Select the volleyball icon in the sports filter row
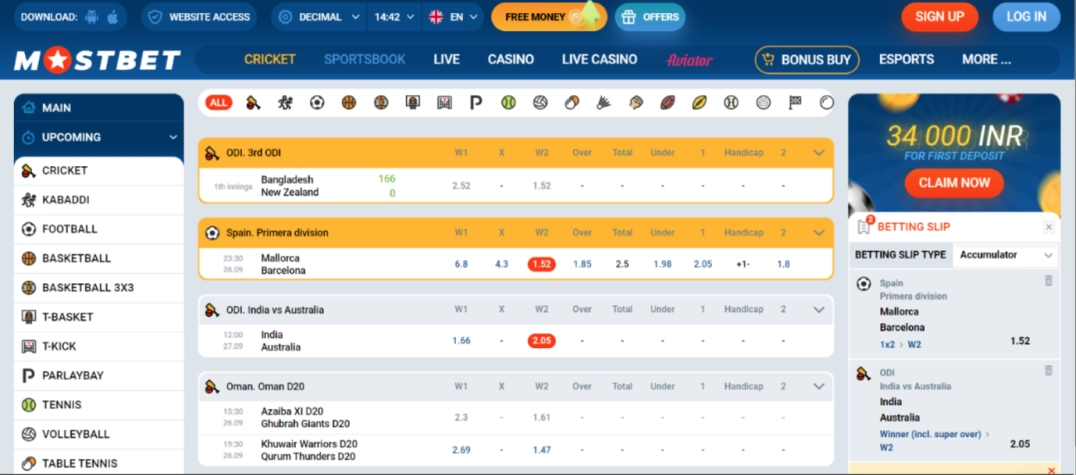Viewport: 1076px width, 475px height. [540, 103]
